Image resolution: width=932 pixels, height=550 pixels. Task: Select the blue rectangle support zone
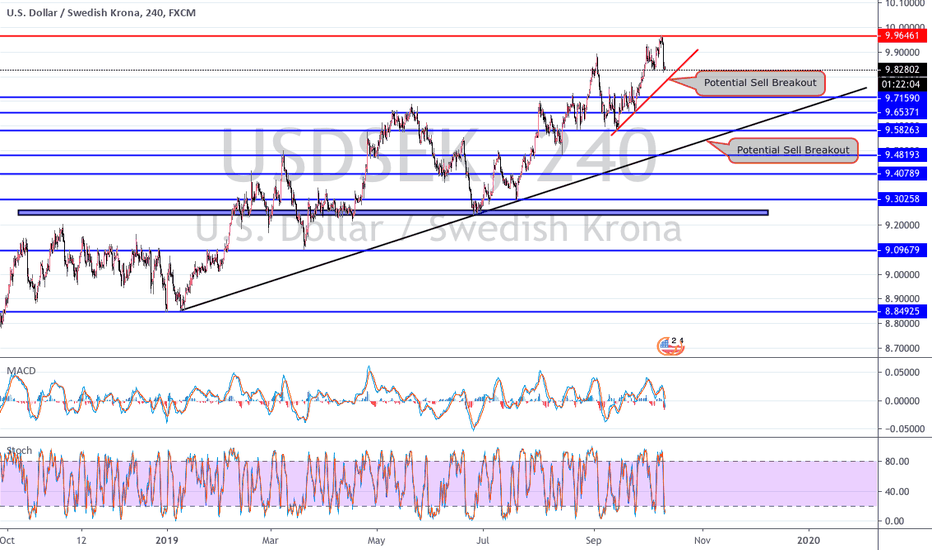point(393,212)
